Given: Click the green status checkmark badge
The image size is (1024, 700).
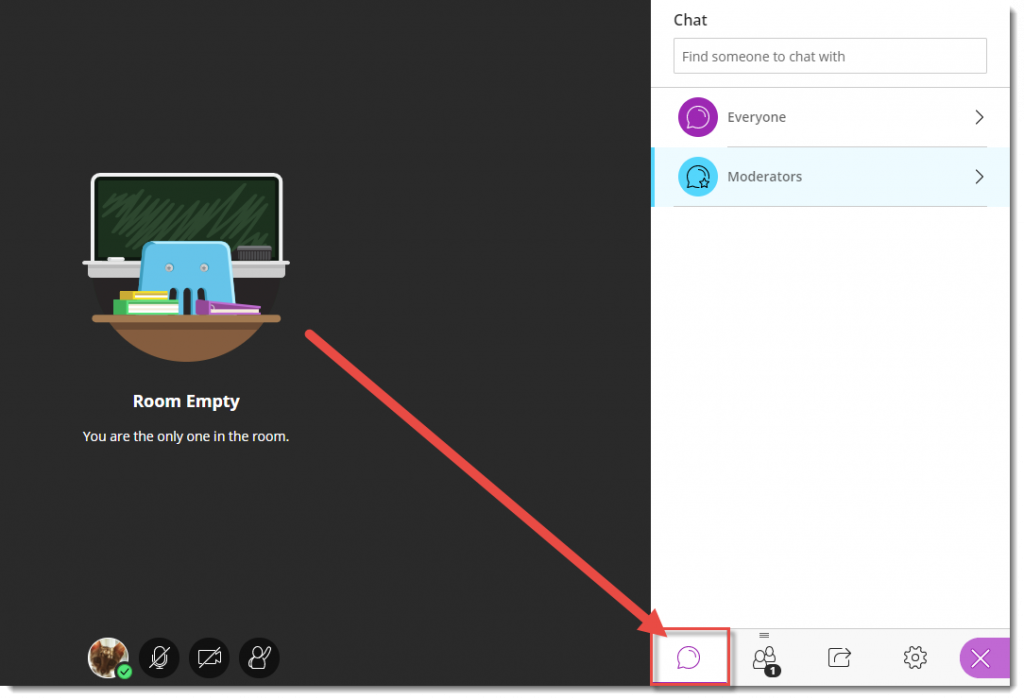Looking at the screenshot, I should coord(124,671).
